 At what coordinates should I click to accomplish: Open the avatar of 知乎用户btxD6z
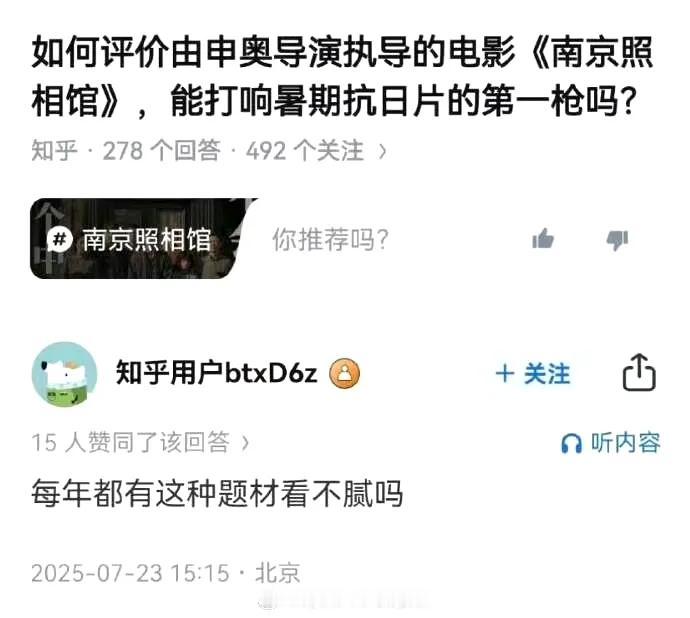(x=64, y=374)
